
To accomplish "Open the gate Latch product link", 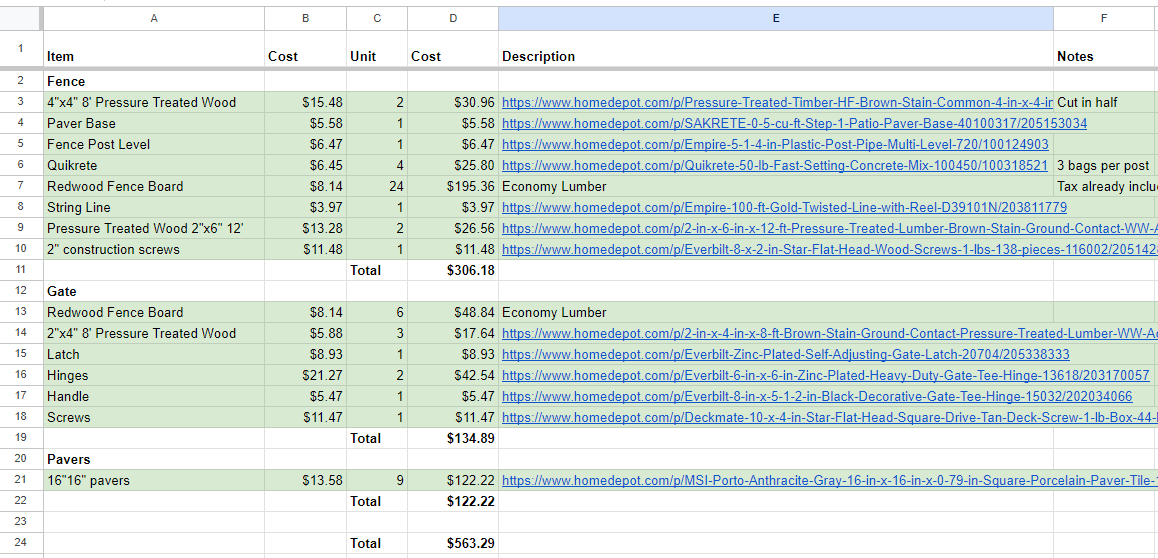I will pos(785,355).
